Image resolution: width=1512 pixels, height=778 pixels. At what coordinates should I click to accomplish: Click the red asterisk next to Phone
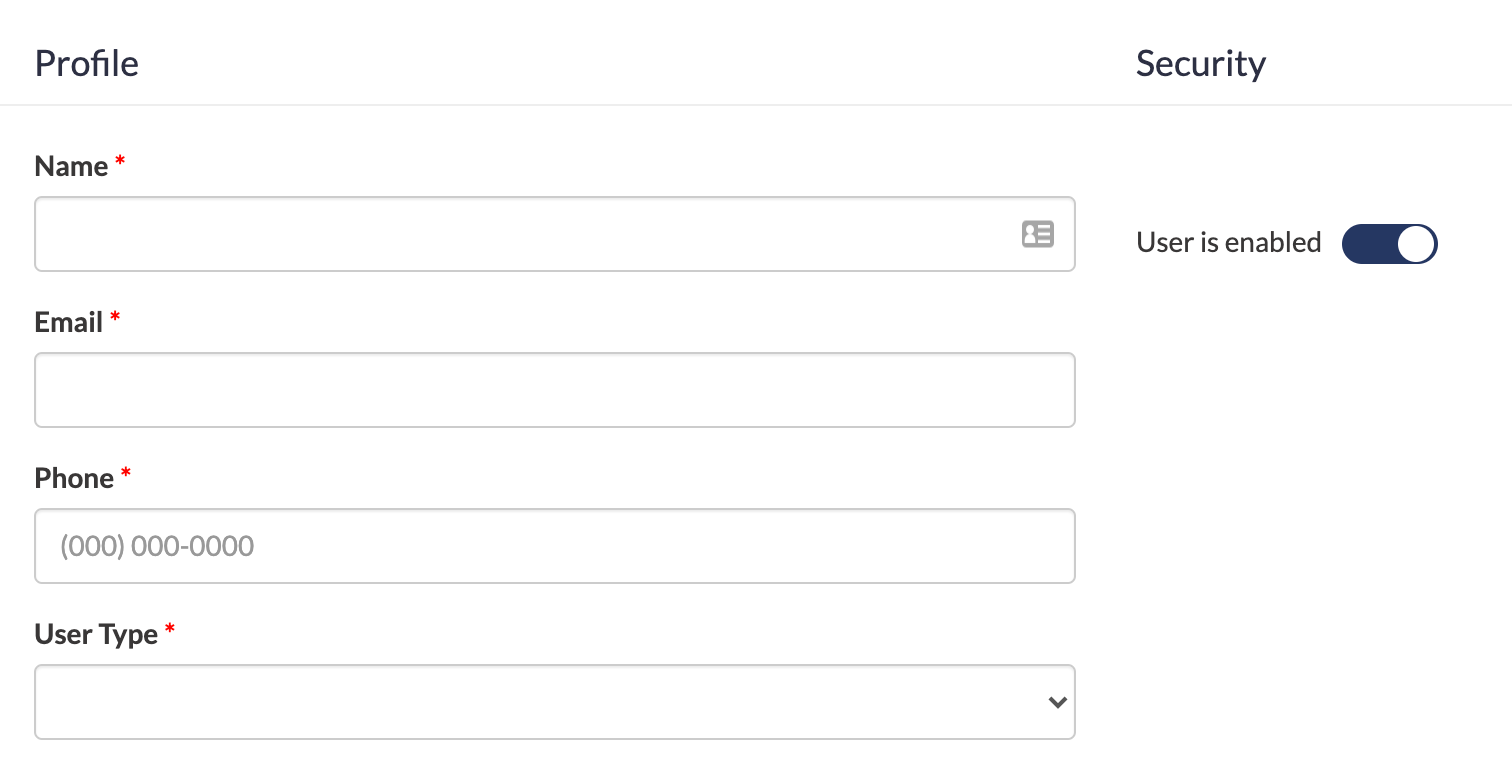point(126,473)
